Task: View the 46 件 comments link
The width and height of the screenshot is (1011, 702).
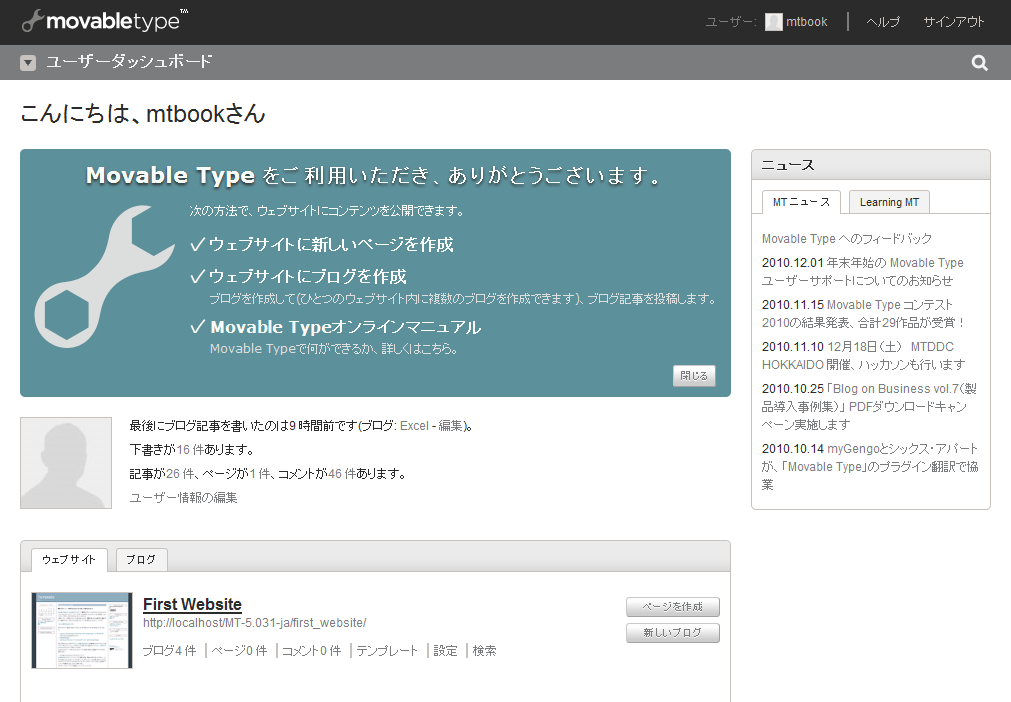Action: coord(342,474)
